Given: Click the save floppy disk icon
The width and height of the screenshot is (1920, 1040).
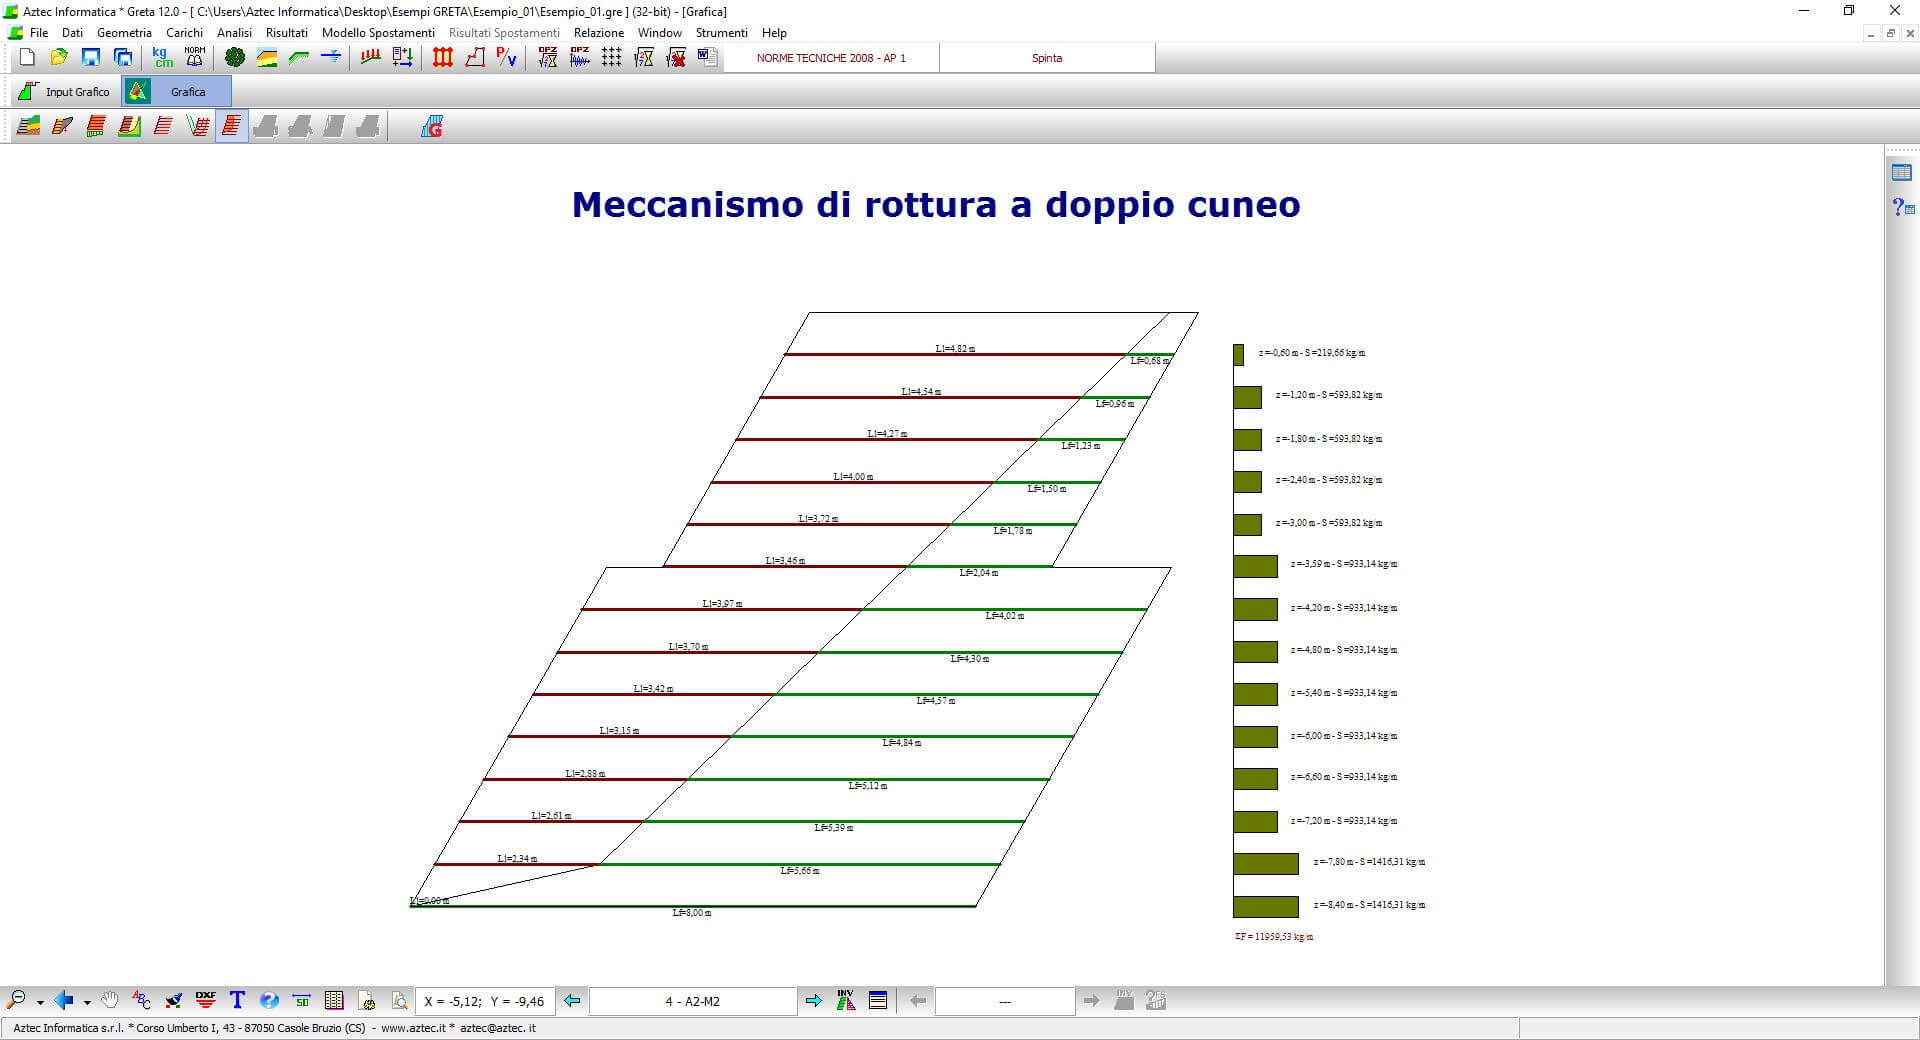Looking at the screenshot, I should tap(91, 58).
